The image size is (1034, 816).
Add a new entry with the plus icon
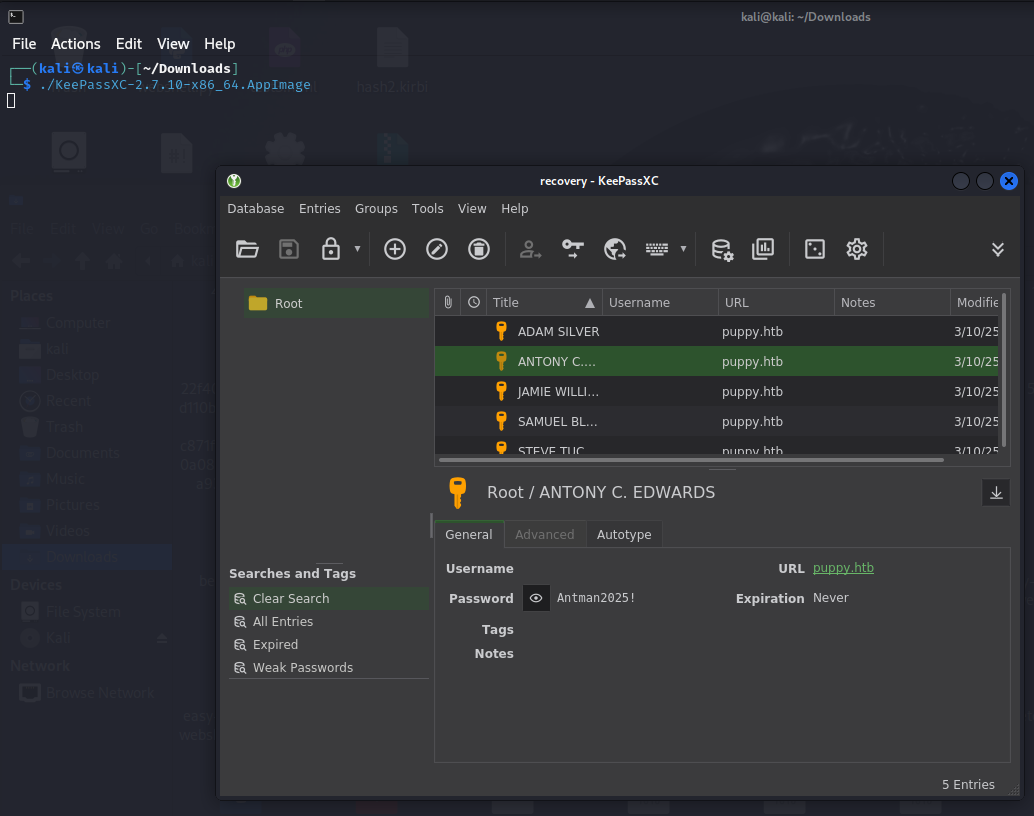tap(395, 249)
